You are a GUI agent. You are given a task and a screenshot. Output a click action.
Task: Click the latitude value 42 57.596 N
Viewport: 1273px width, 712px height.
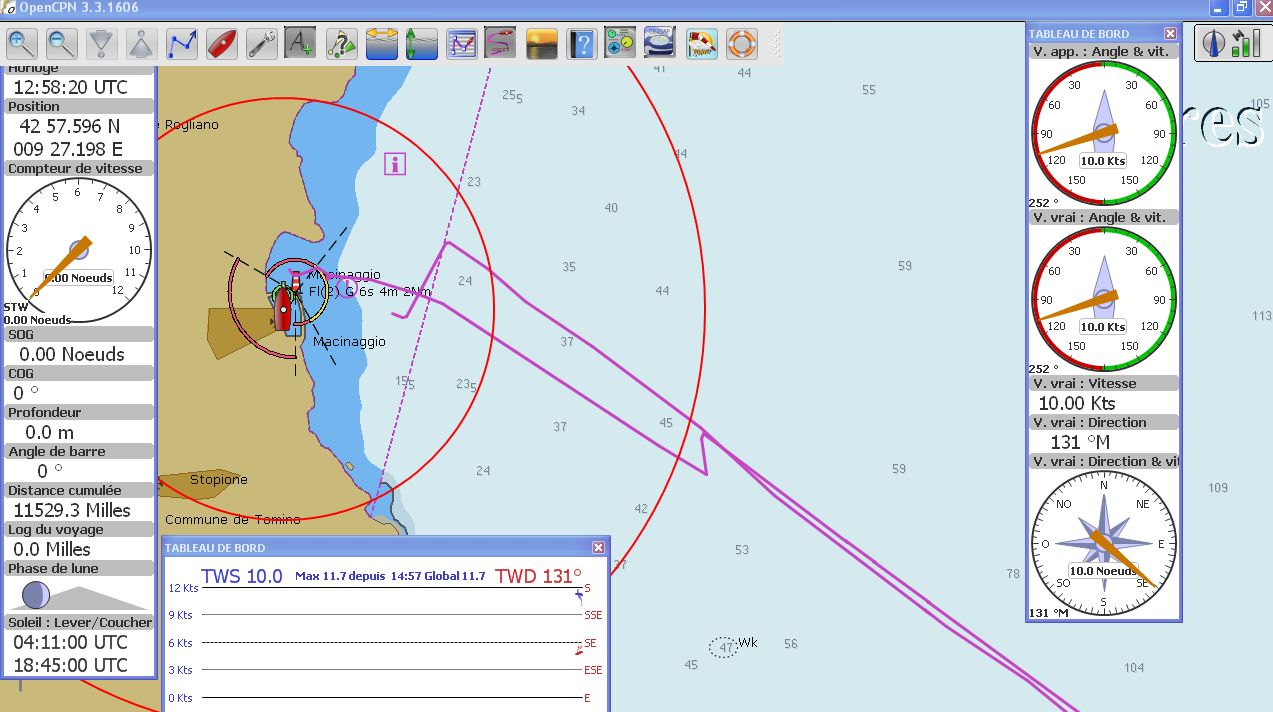(x=69, y=126)
